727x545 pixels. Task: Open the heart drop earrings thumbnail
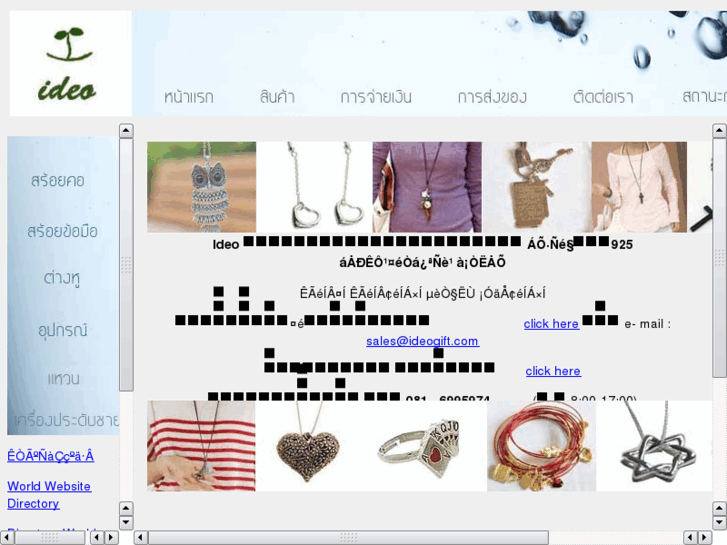coord(314,187)
